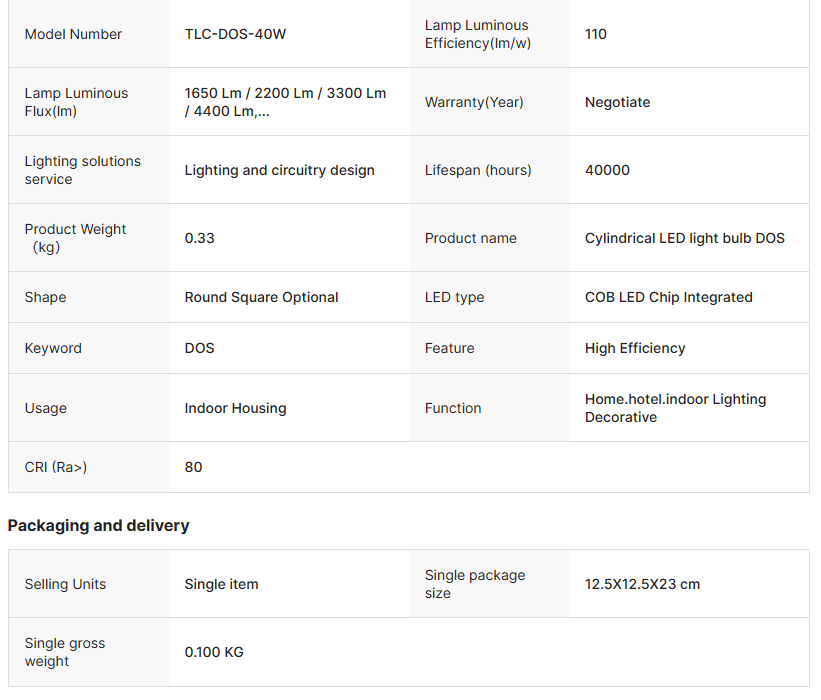This screenshot has width=821, height=700.
Task: Click the Warranty value 'Negotiate'
Action: tap(617, 102)
